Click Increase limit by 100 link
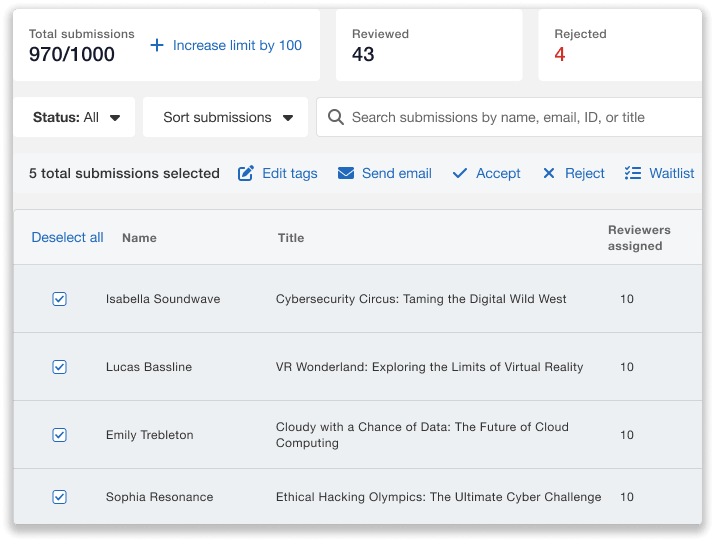The image size is (715, 542). (237, 45)
